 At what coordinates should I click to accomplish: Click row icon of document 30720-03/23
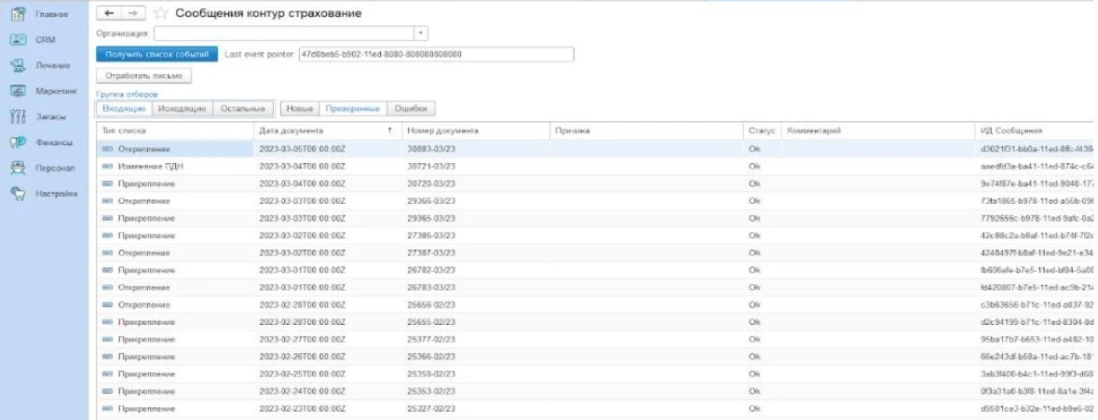[x=108, y=183]
